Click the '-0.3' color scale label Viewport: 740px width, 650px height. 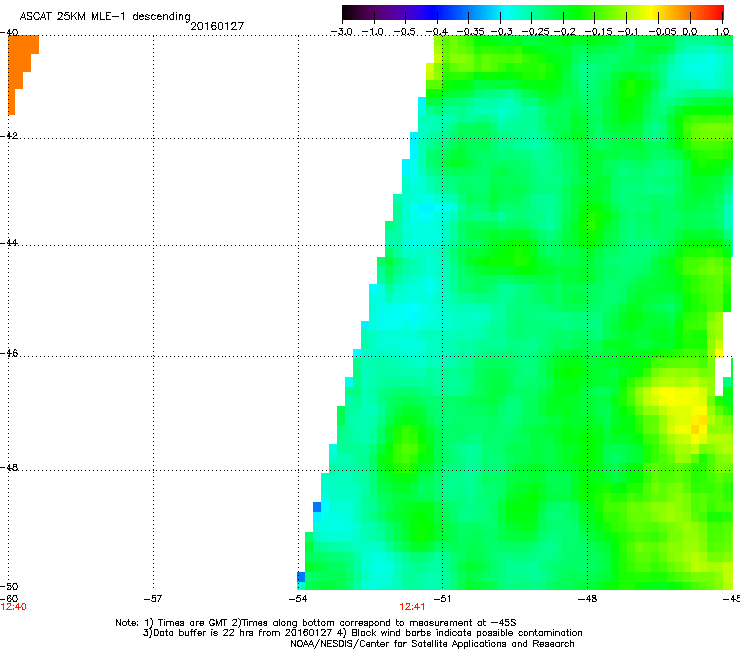502,32
